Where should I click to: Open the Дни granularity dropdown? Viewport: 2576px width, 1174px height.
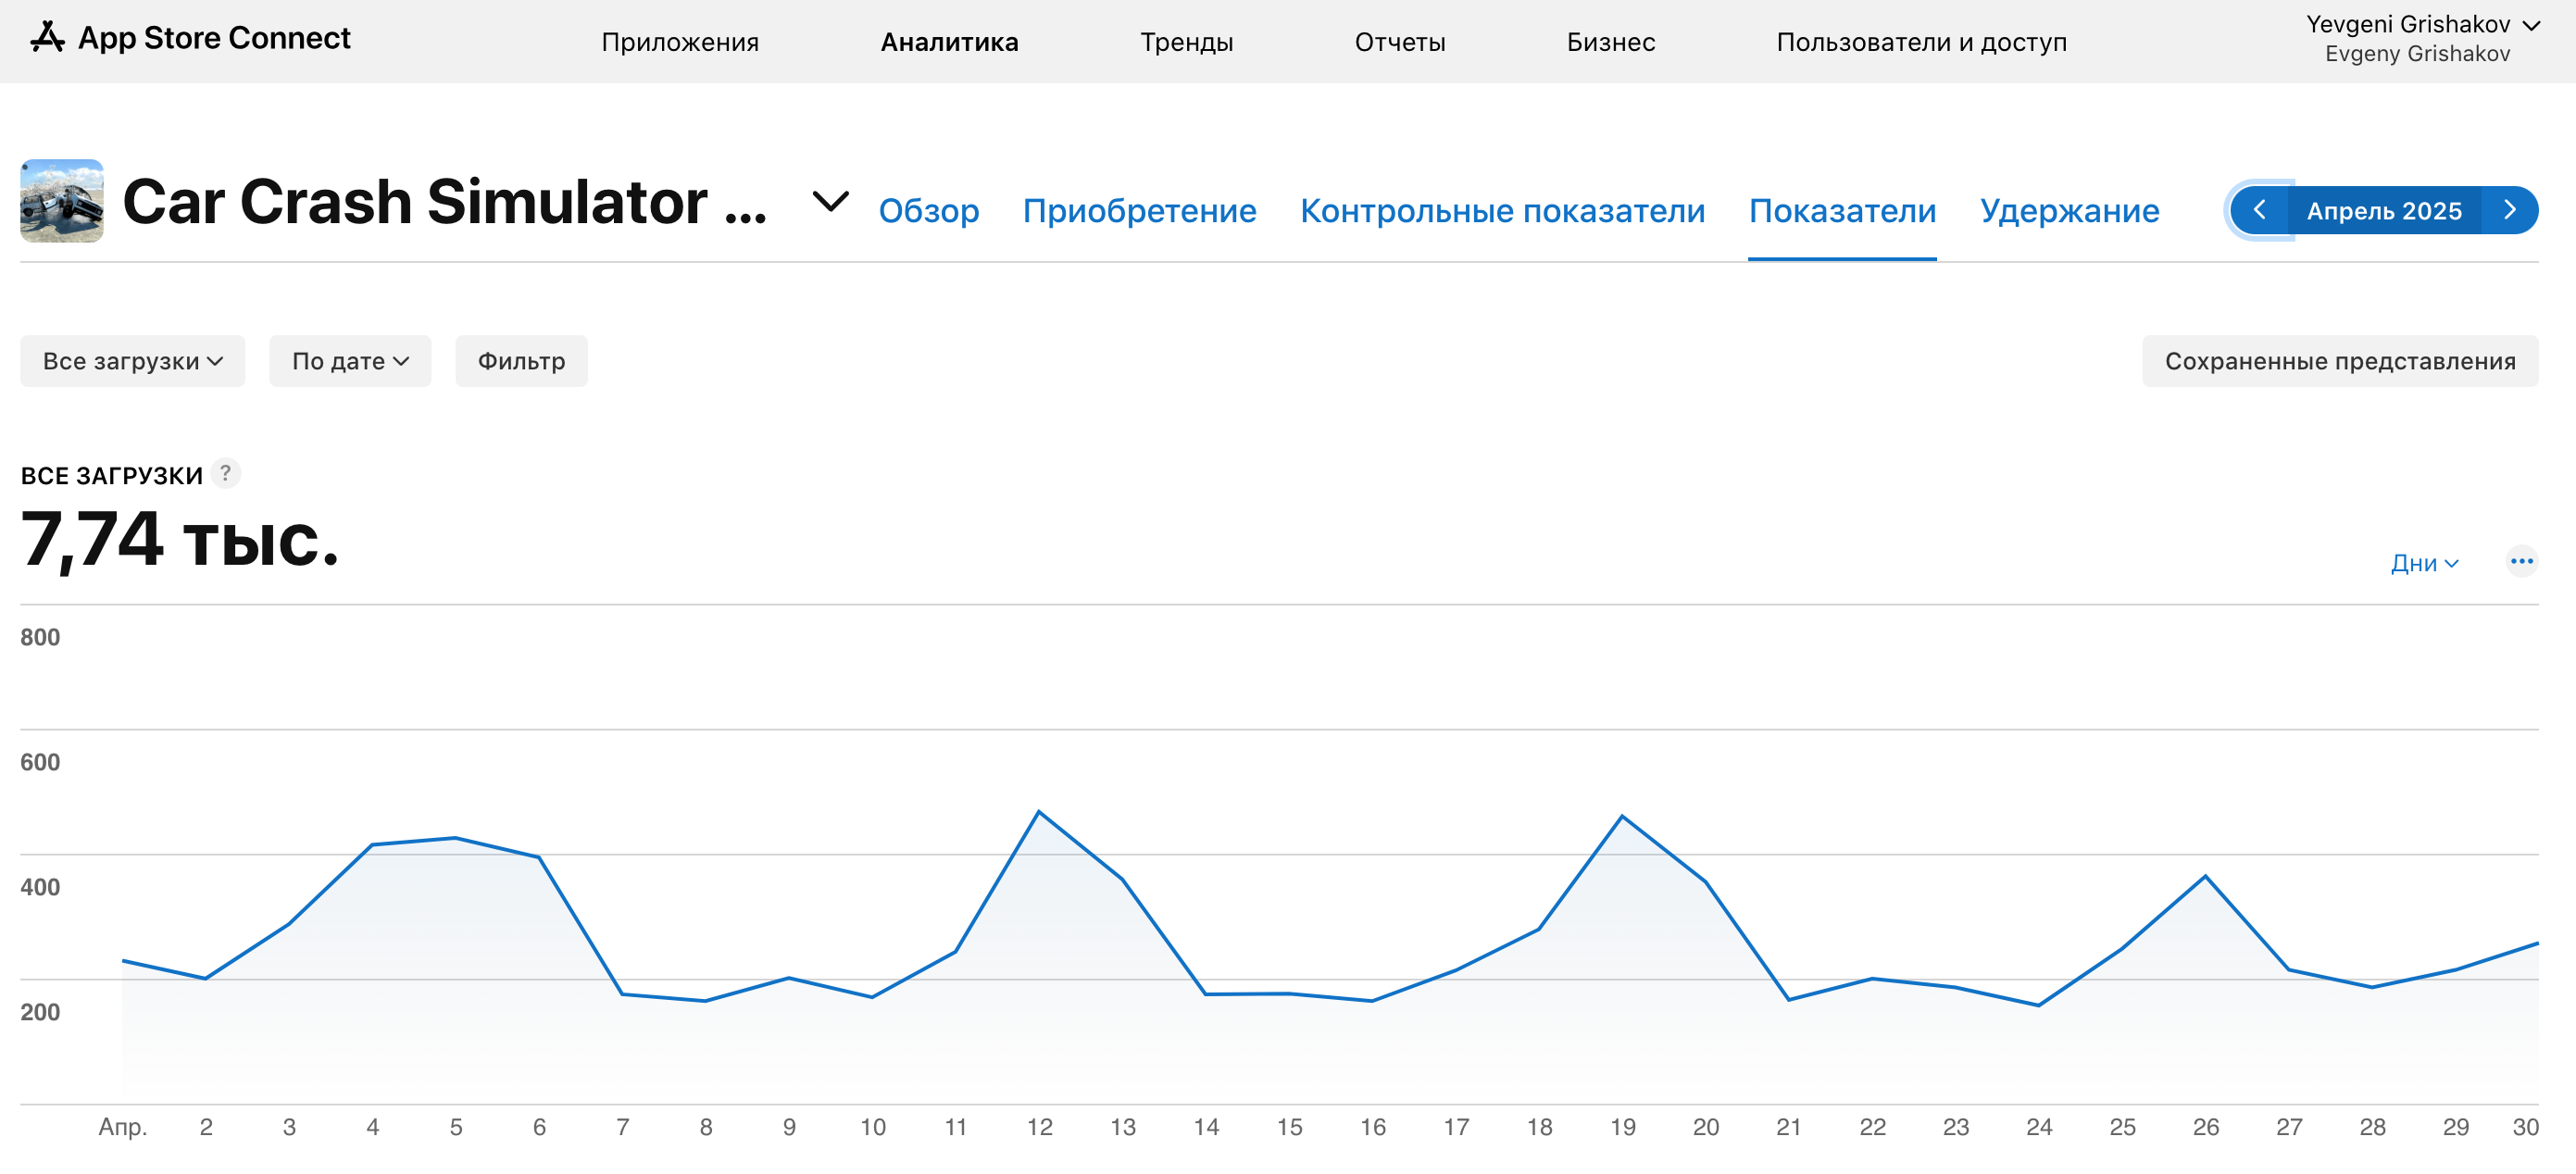[2422, 563]
